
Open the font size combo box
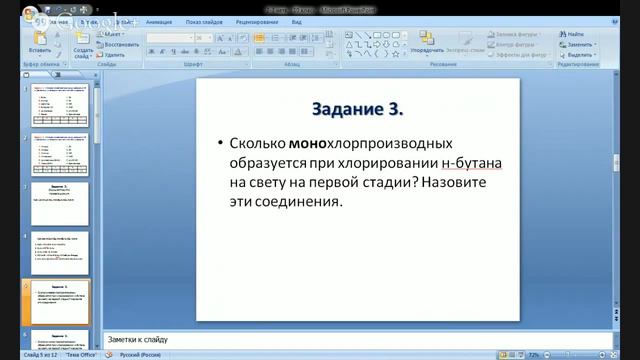tap(204, 38)
